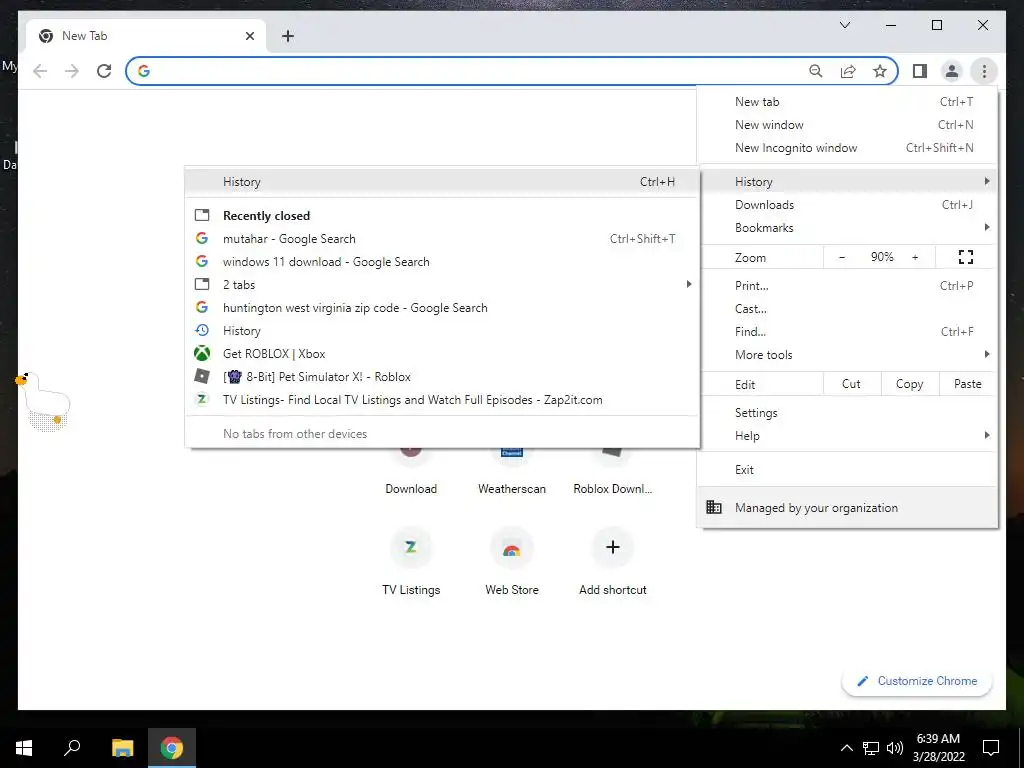Open full History with Ctrl+H entry in submenu
Image resolution: width=1024 pixels, height=768 pixels.
442,182
